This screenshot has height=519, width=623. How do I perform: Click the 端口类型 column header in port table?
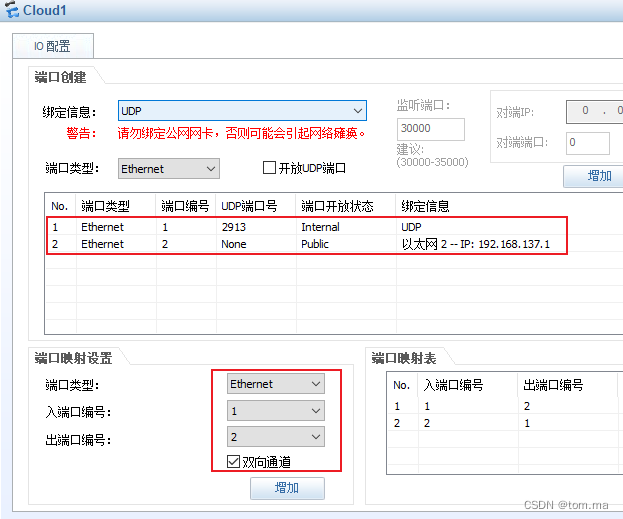point(116,206)
